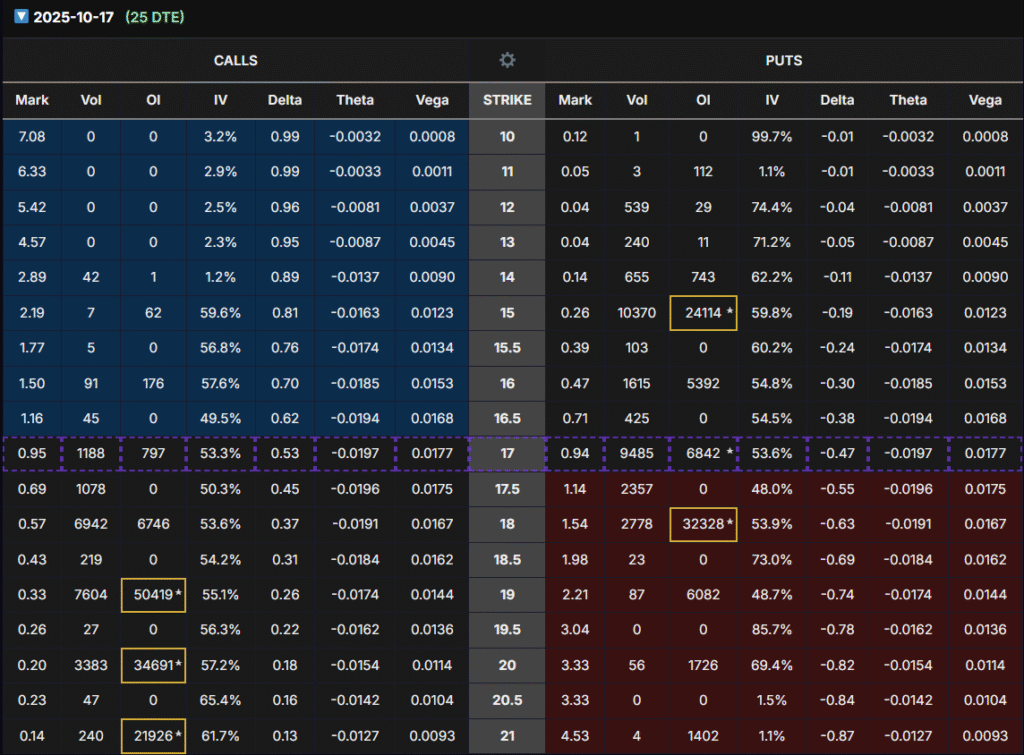Image resolution: width=1024 pixels, height=755 pixels.
Task: Click the 25 DTE label
Action: pos(154,18)
